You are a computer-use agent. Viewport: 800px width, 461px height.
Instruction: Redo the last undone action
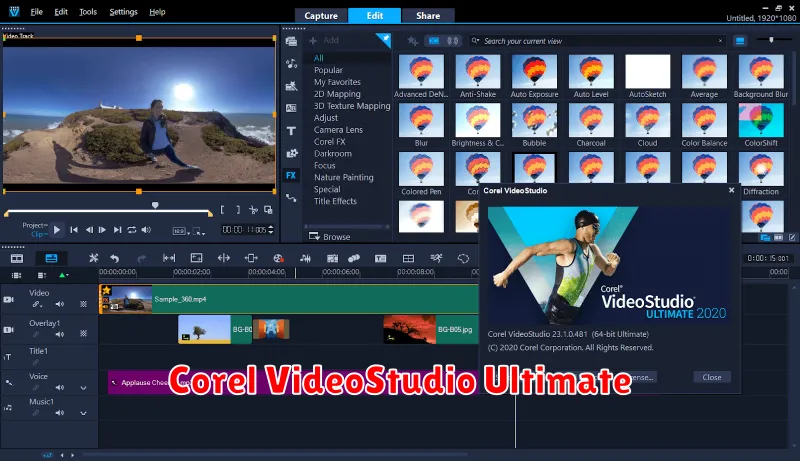[x=141, y=259]
